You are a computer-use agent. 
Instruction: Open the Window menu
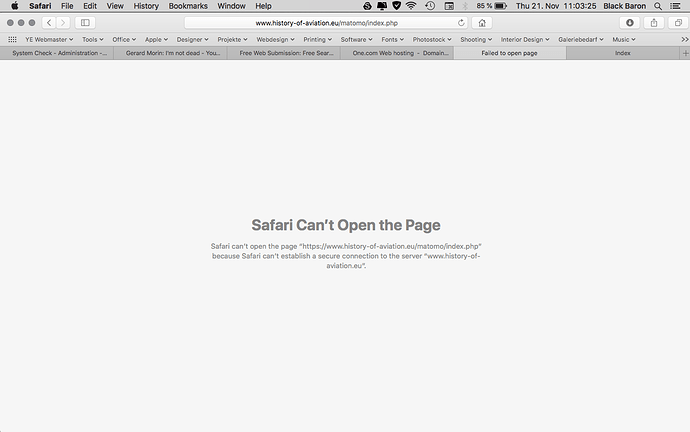point(231,6)
